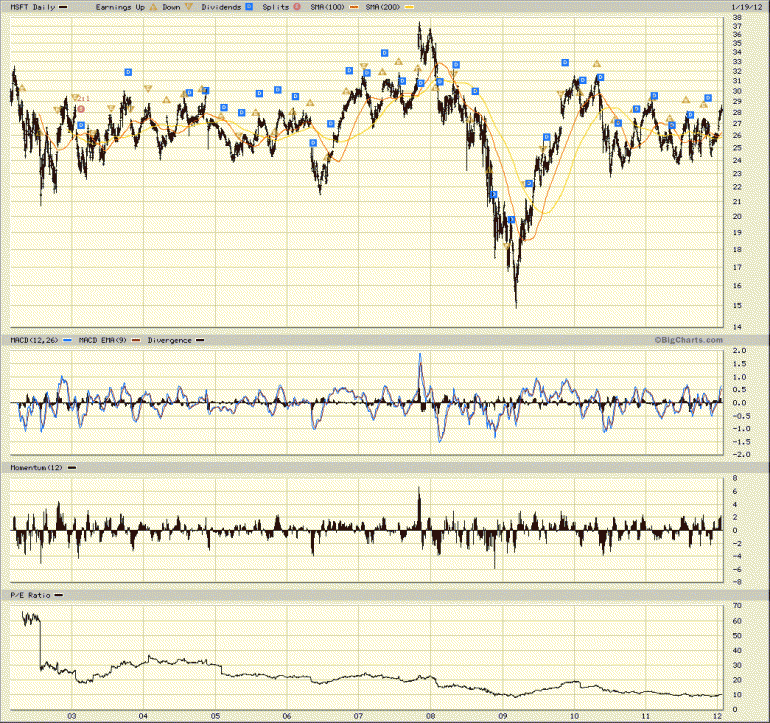
Task: Click the "15" price axis label
Action: click(737, 306)
